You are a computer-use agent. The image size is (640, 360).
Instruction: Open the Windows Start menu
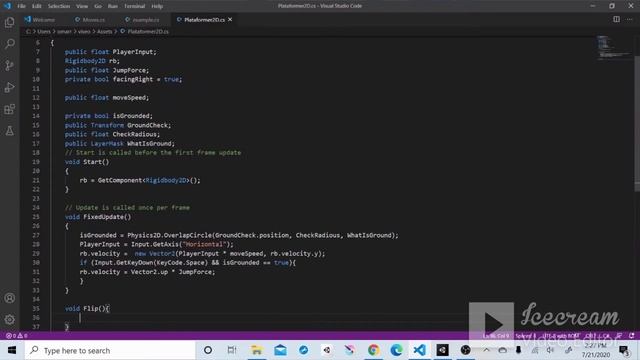(x=12, y=350)
